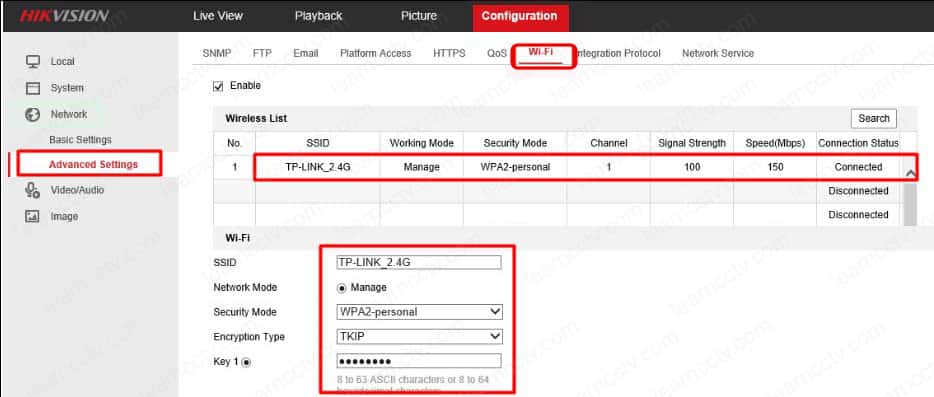Image resolution: width=934 pixels, height=397 pixels.
Task: Click the Key 1 password field
Action: coord(419,361)
